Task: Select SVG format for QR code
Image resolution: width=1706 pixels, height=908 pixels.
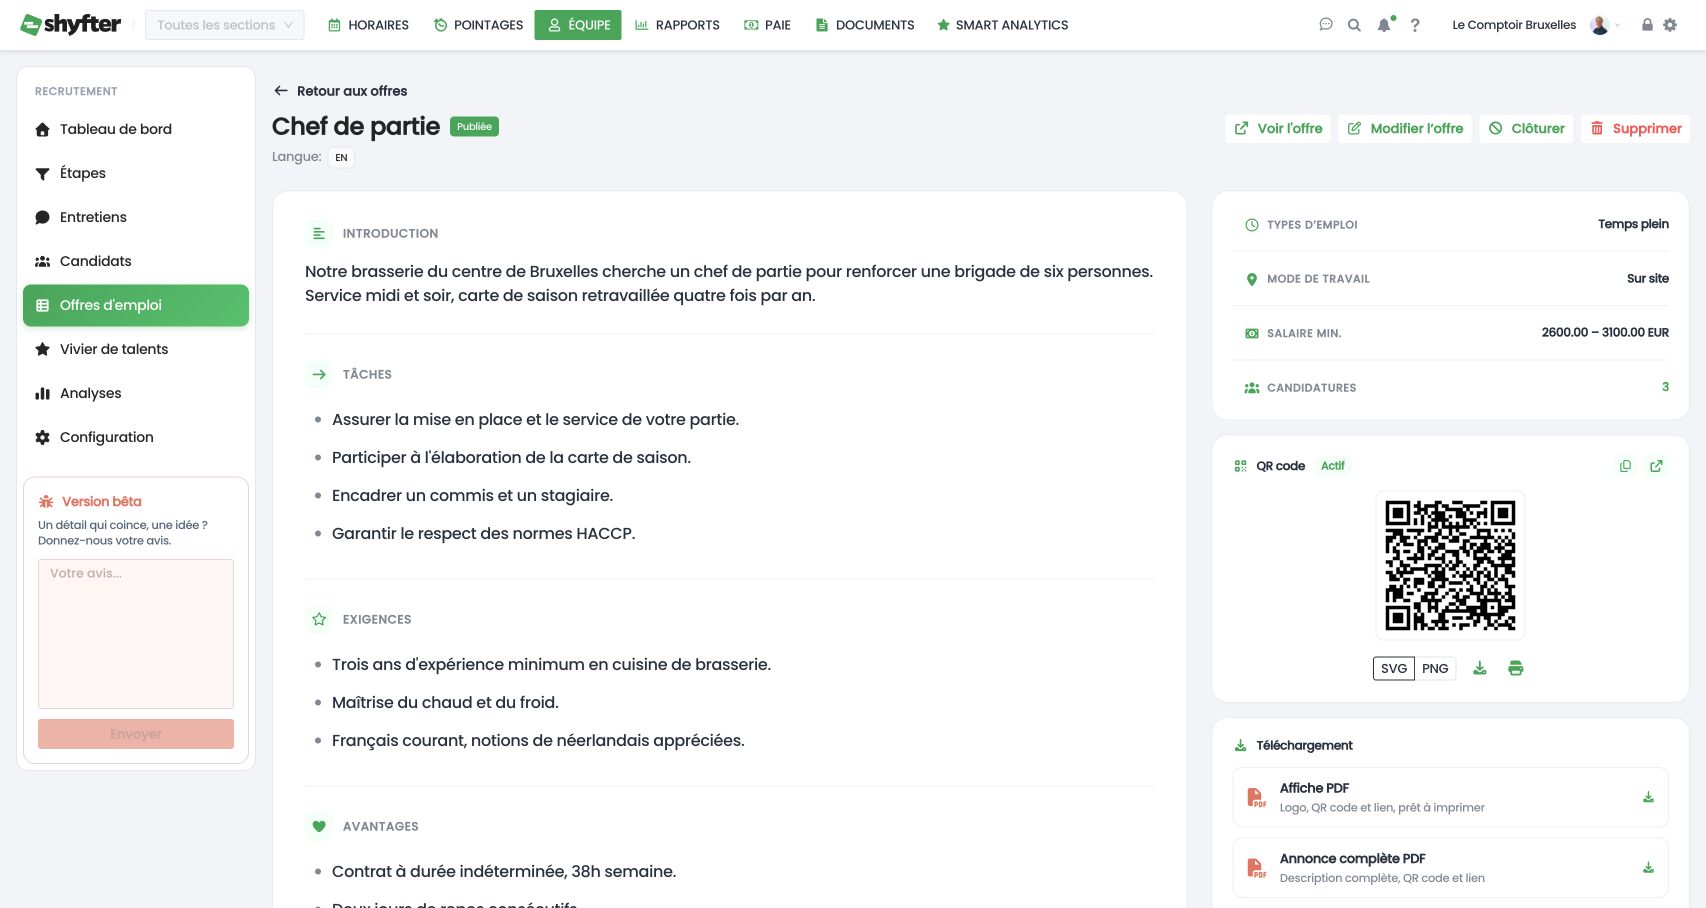Action: 1394,668
